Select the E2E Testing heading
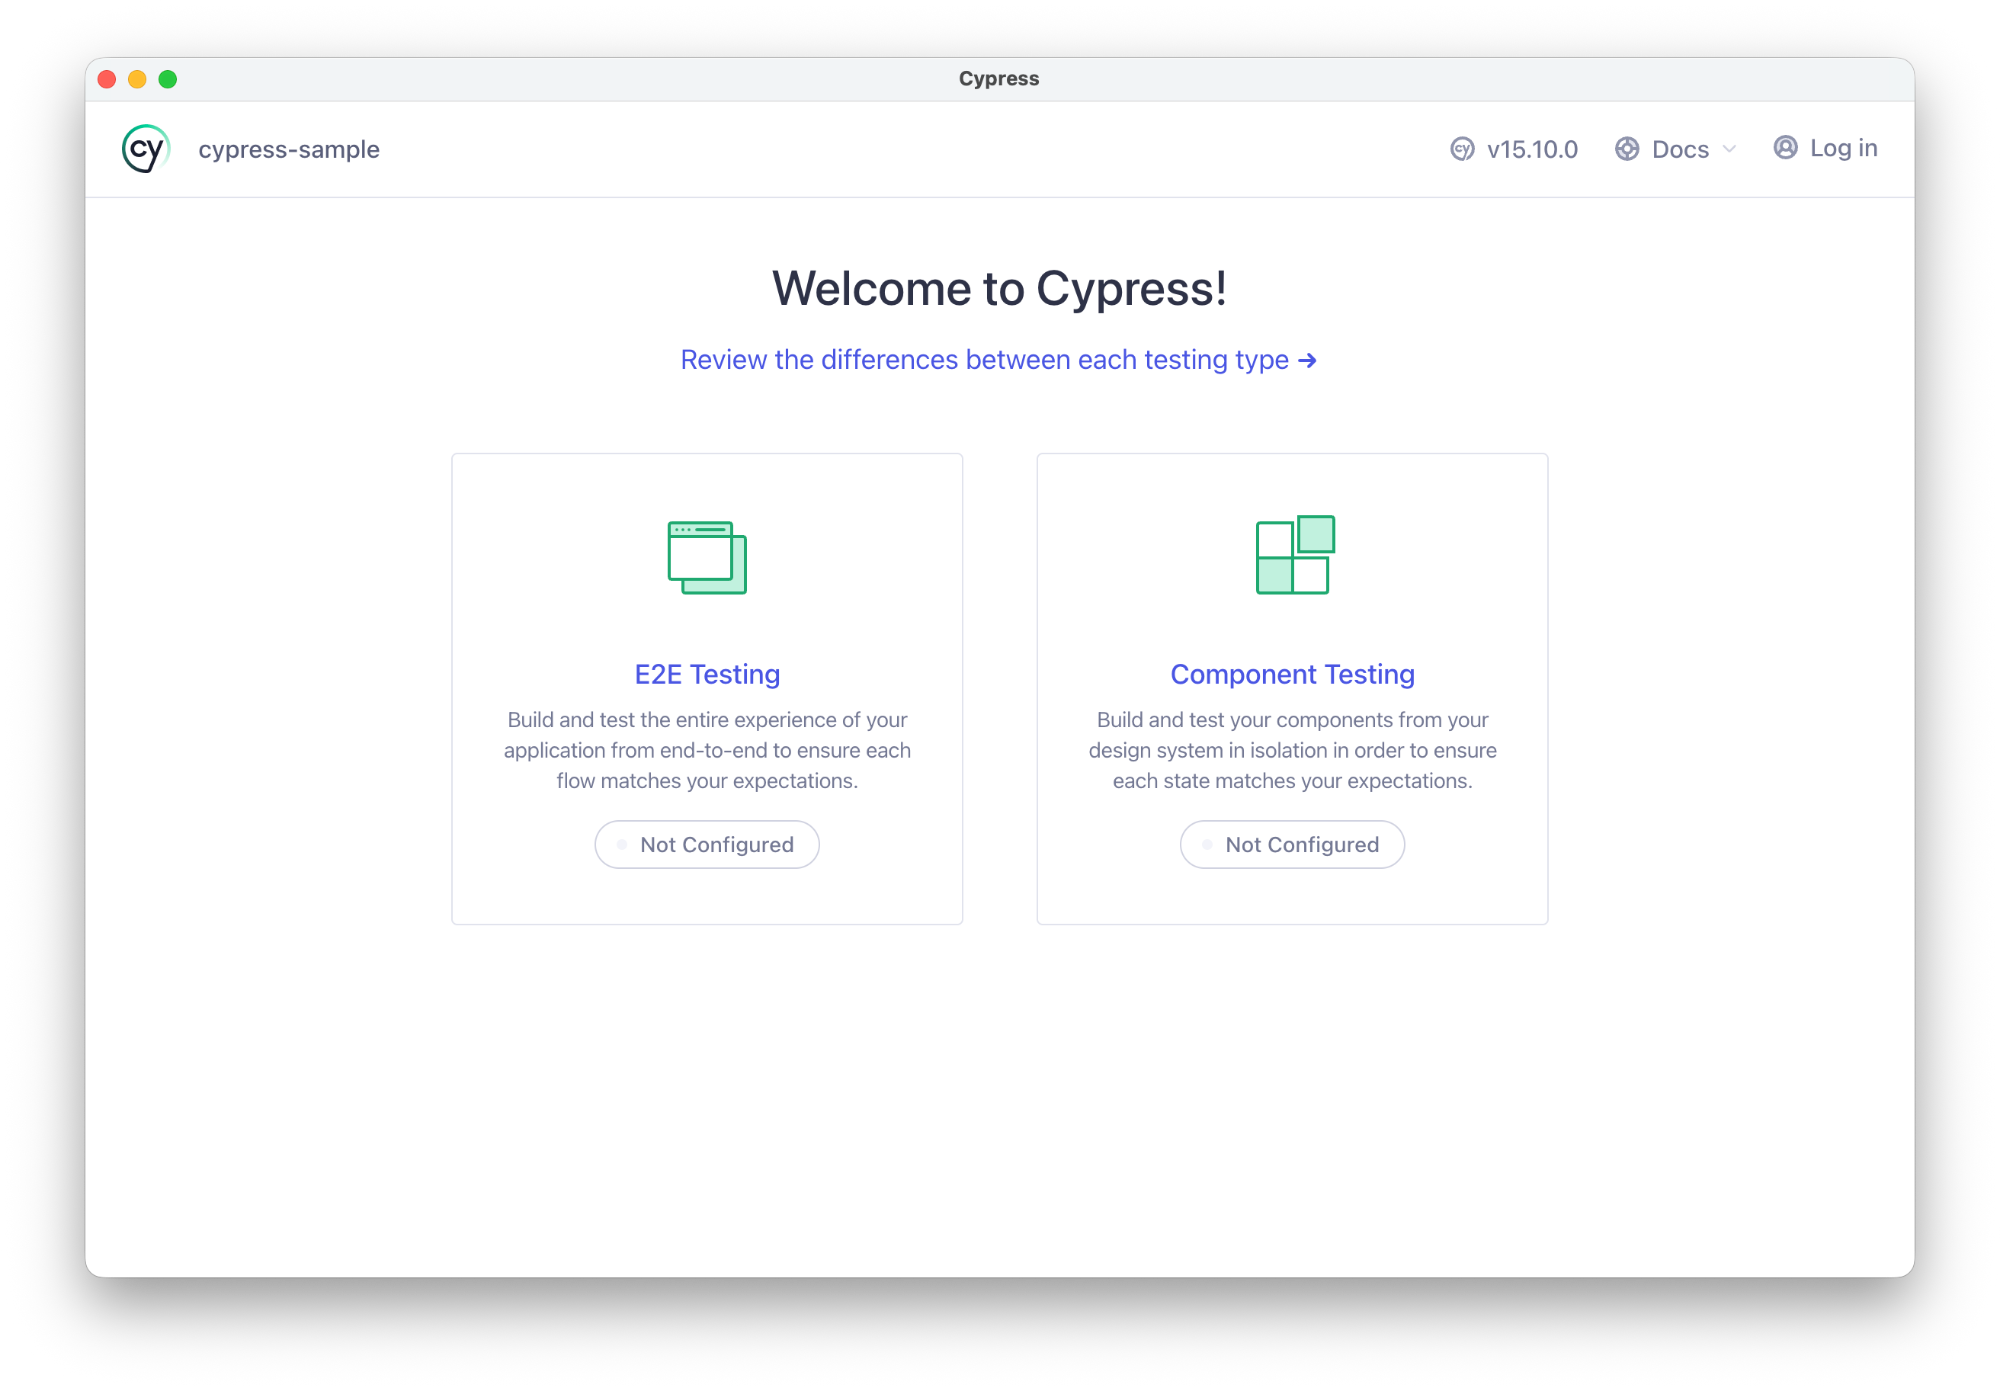This screenshot has height=1390, width=2000. (707, 674)
